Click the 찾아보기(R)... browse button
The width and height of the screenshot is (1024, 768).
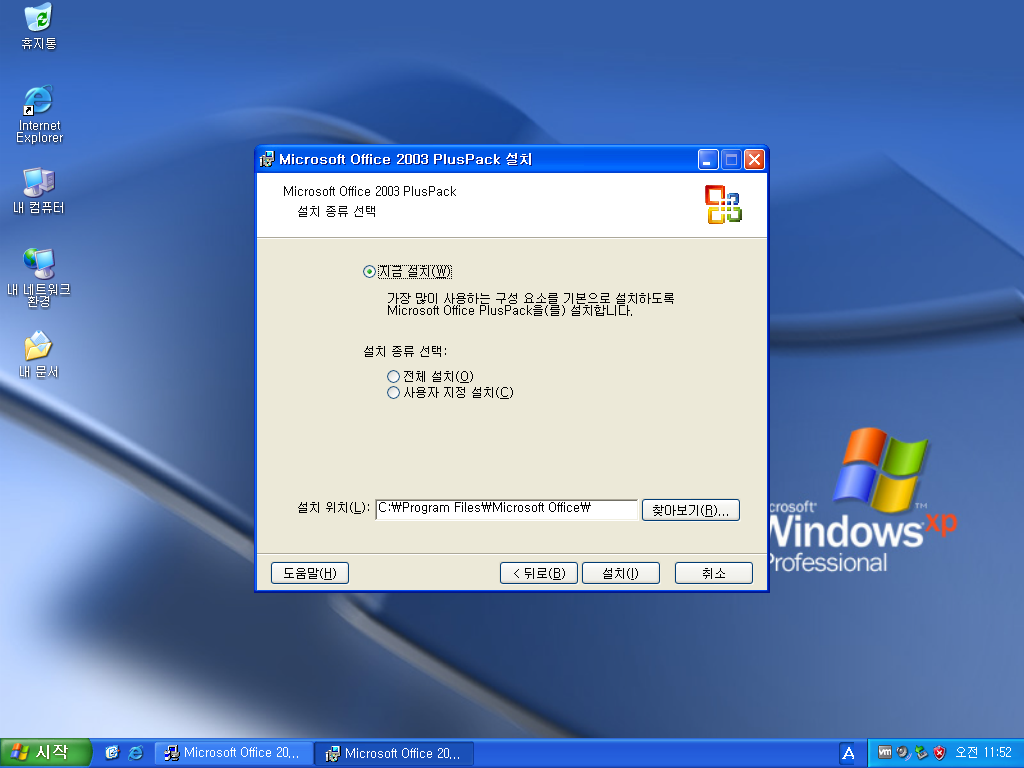pyautogui.click(x=691, y=510)
